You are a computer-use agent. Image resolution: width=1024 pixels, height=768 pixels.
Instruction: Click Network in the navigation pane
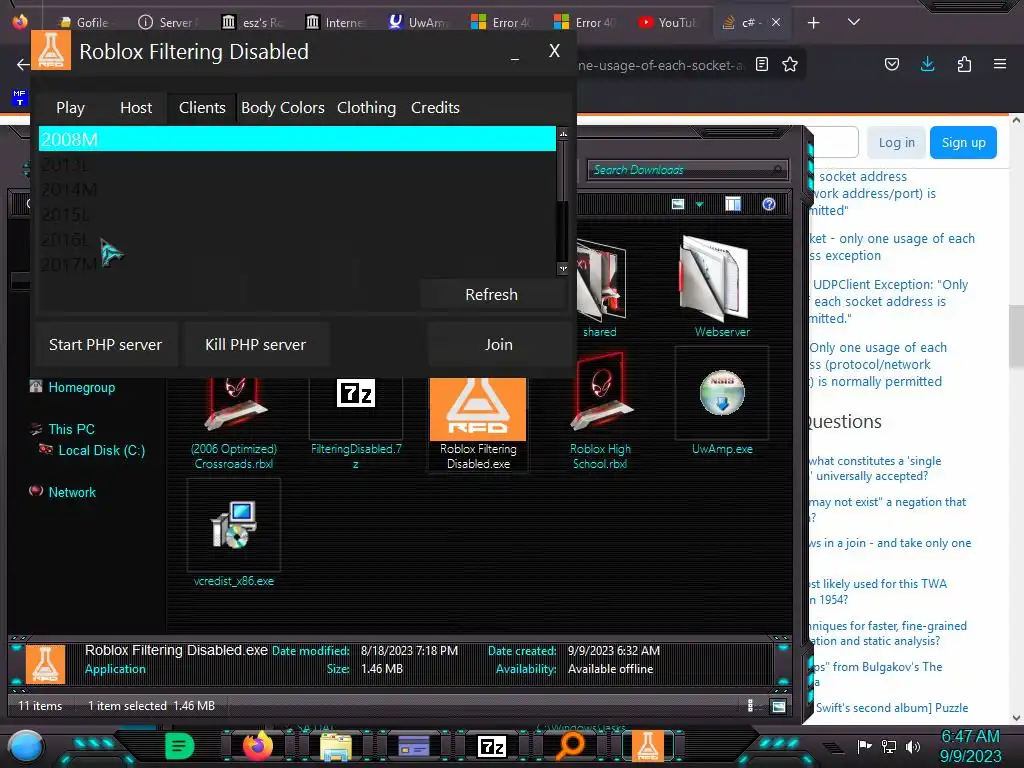72,492
